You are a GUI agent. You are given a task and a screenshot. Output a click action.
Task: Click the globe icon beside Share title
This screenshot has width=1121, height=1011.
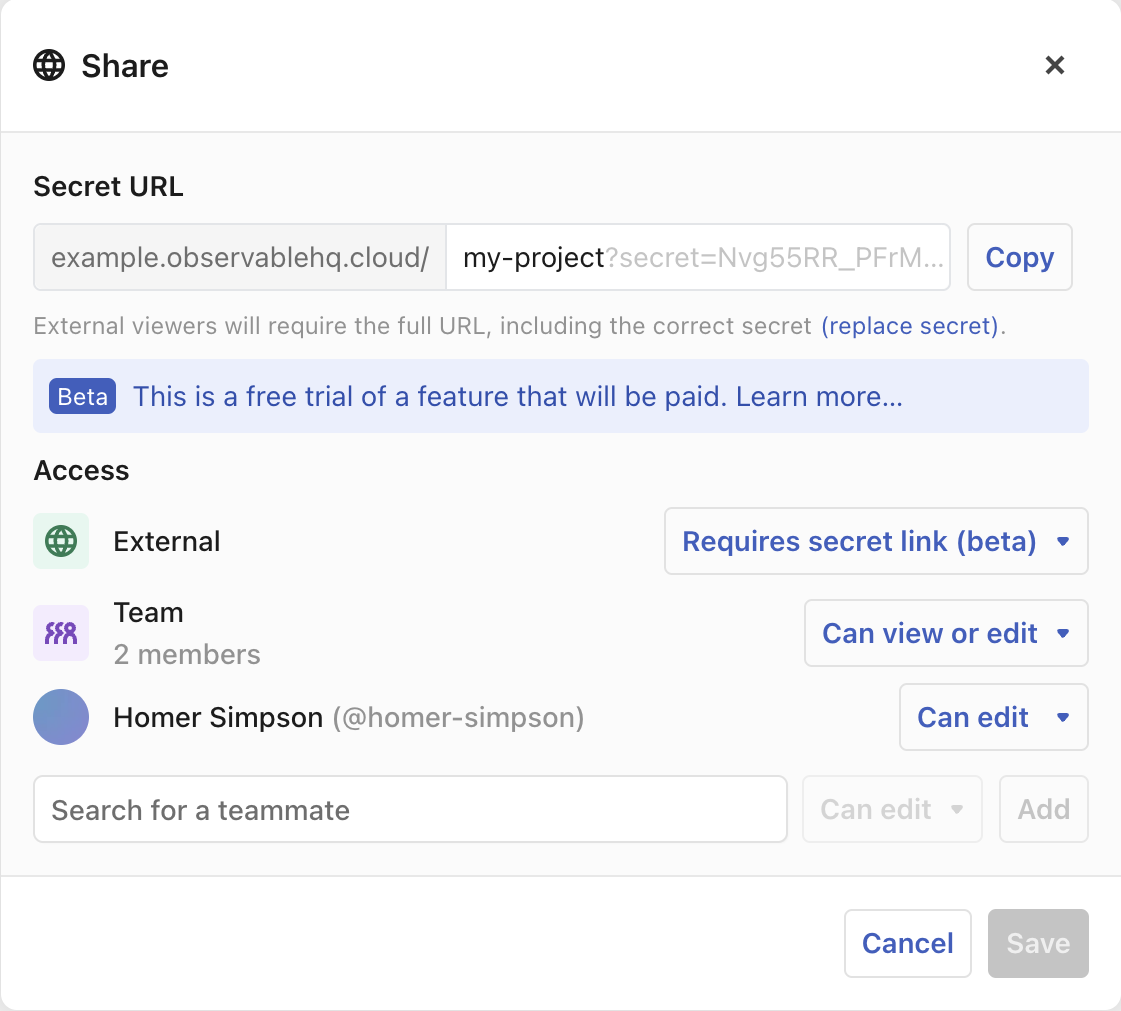tap(49, 65)
